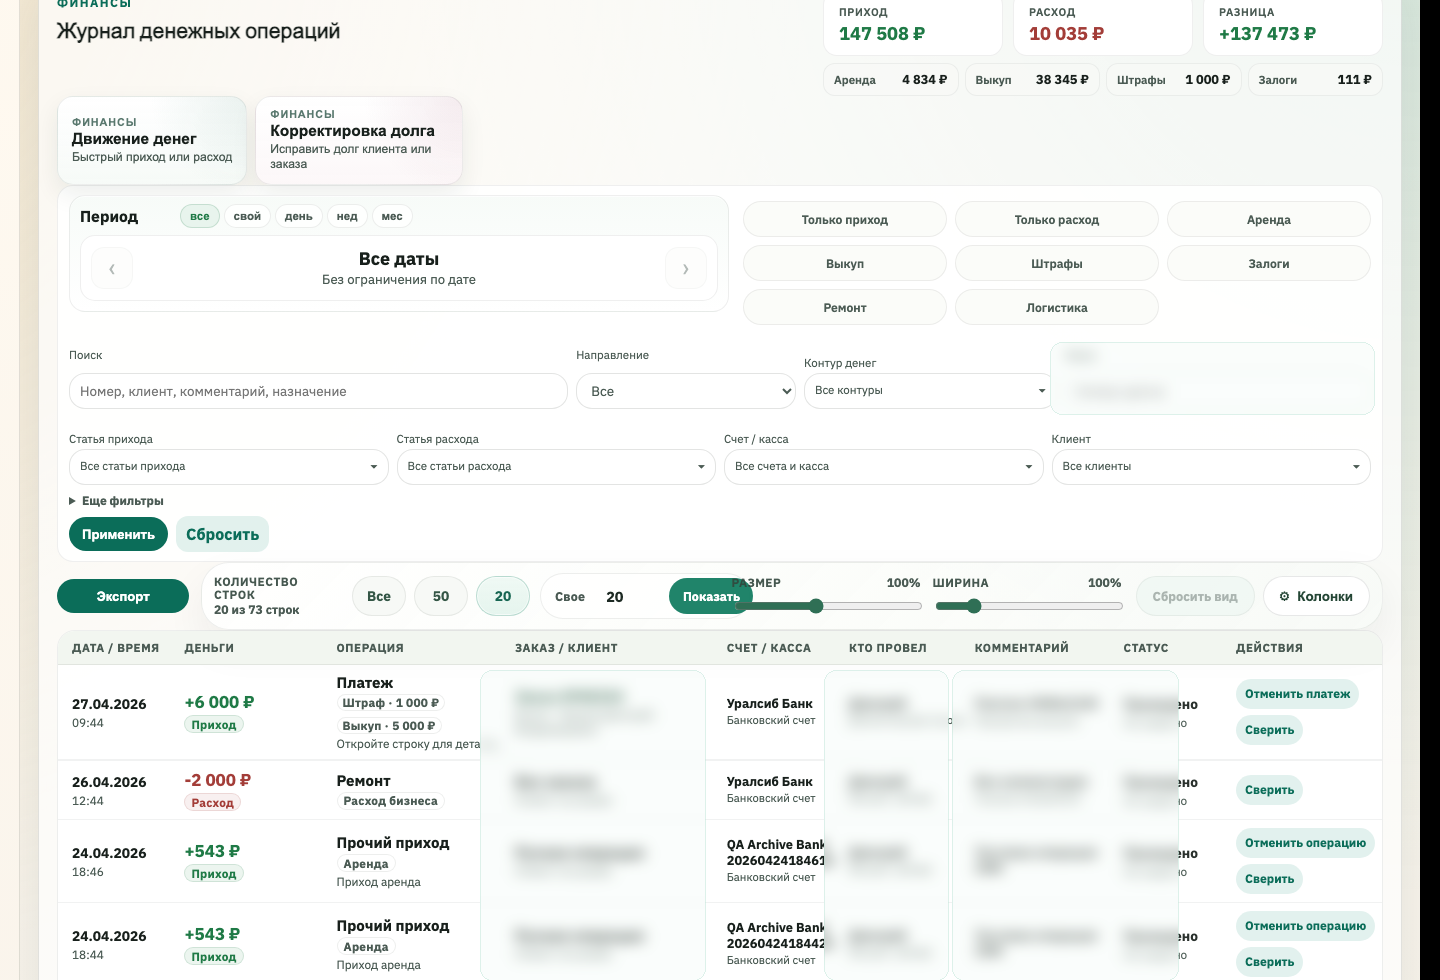The height and width of the screenshot is (980, 1440).
Task: Click the Показать button
Action: pos(711,597)
